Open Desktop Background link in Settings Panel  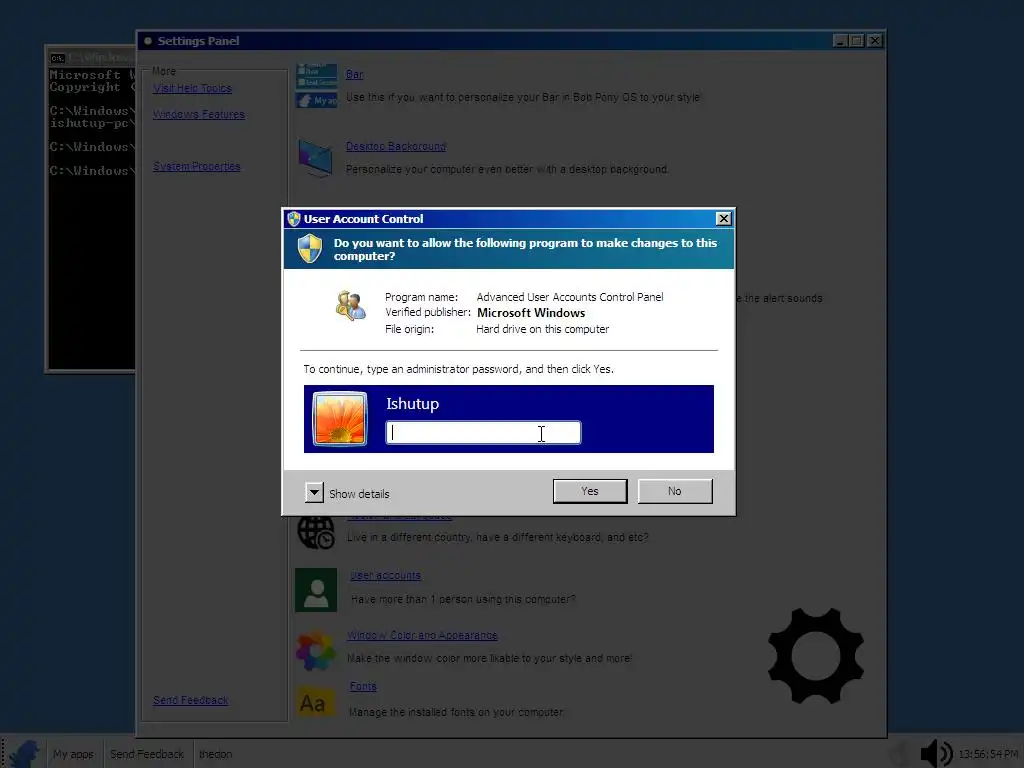point(396,146)
